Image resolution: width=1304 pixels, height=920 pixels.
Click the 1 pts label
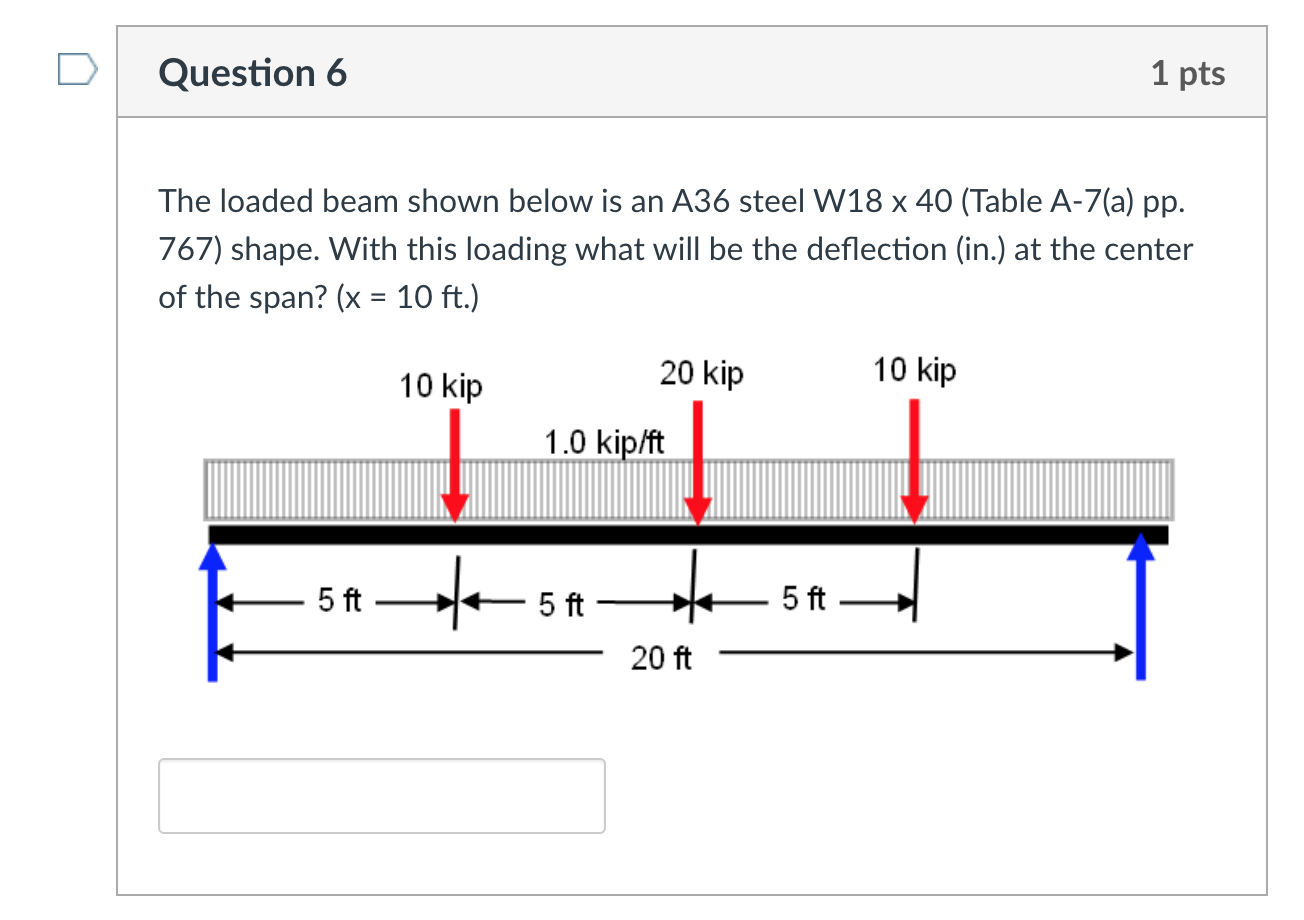point(1188,71)
